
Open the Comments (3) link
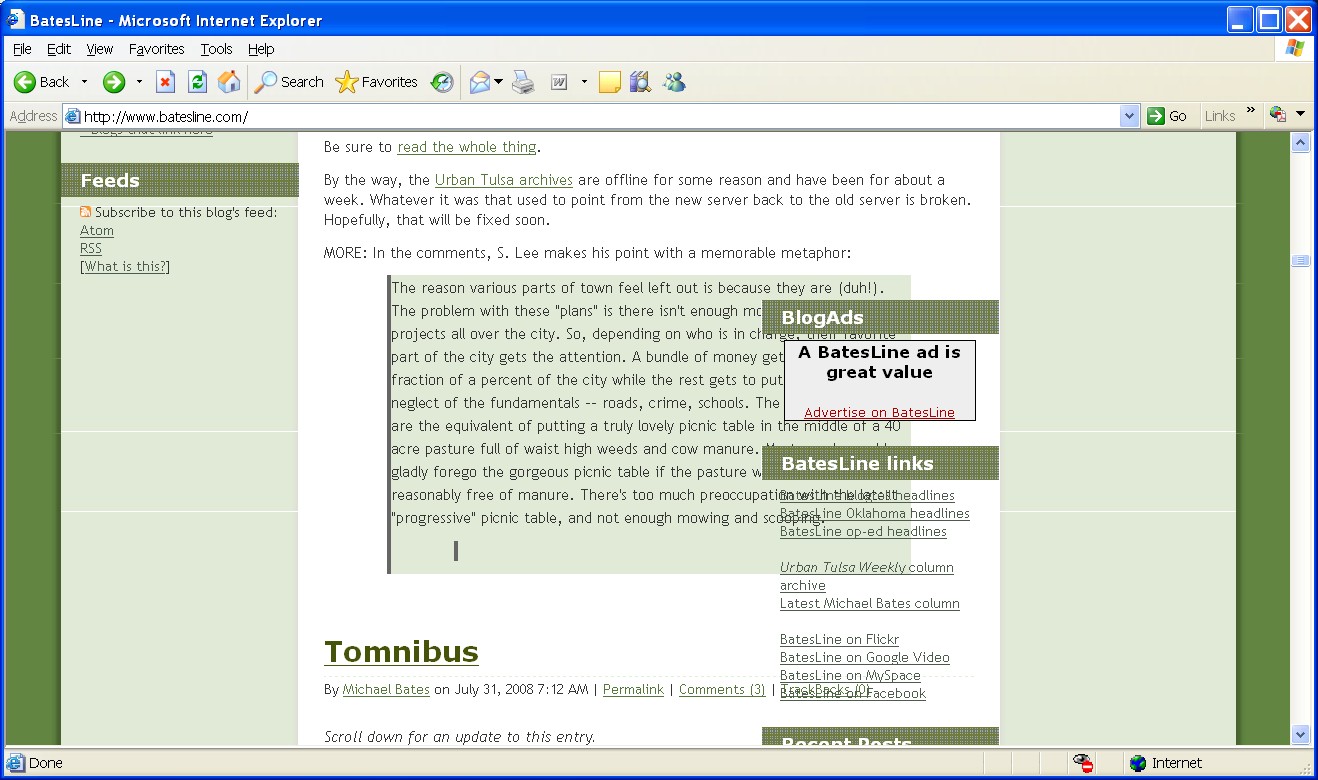pos(722,690)
